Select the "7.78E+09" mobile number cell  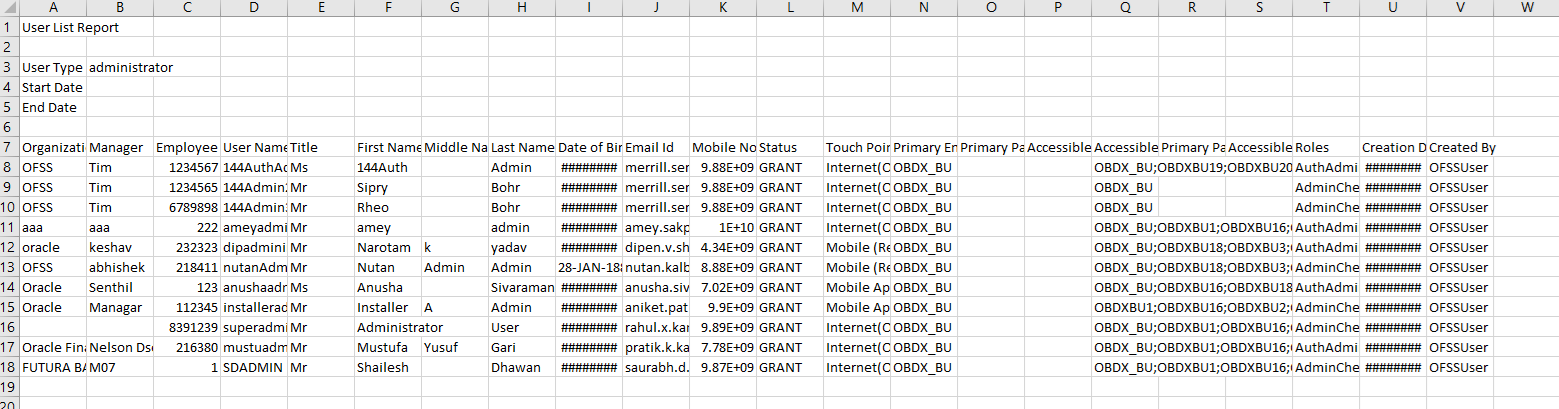pyautogui.click(x=722, y=347)
